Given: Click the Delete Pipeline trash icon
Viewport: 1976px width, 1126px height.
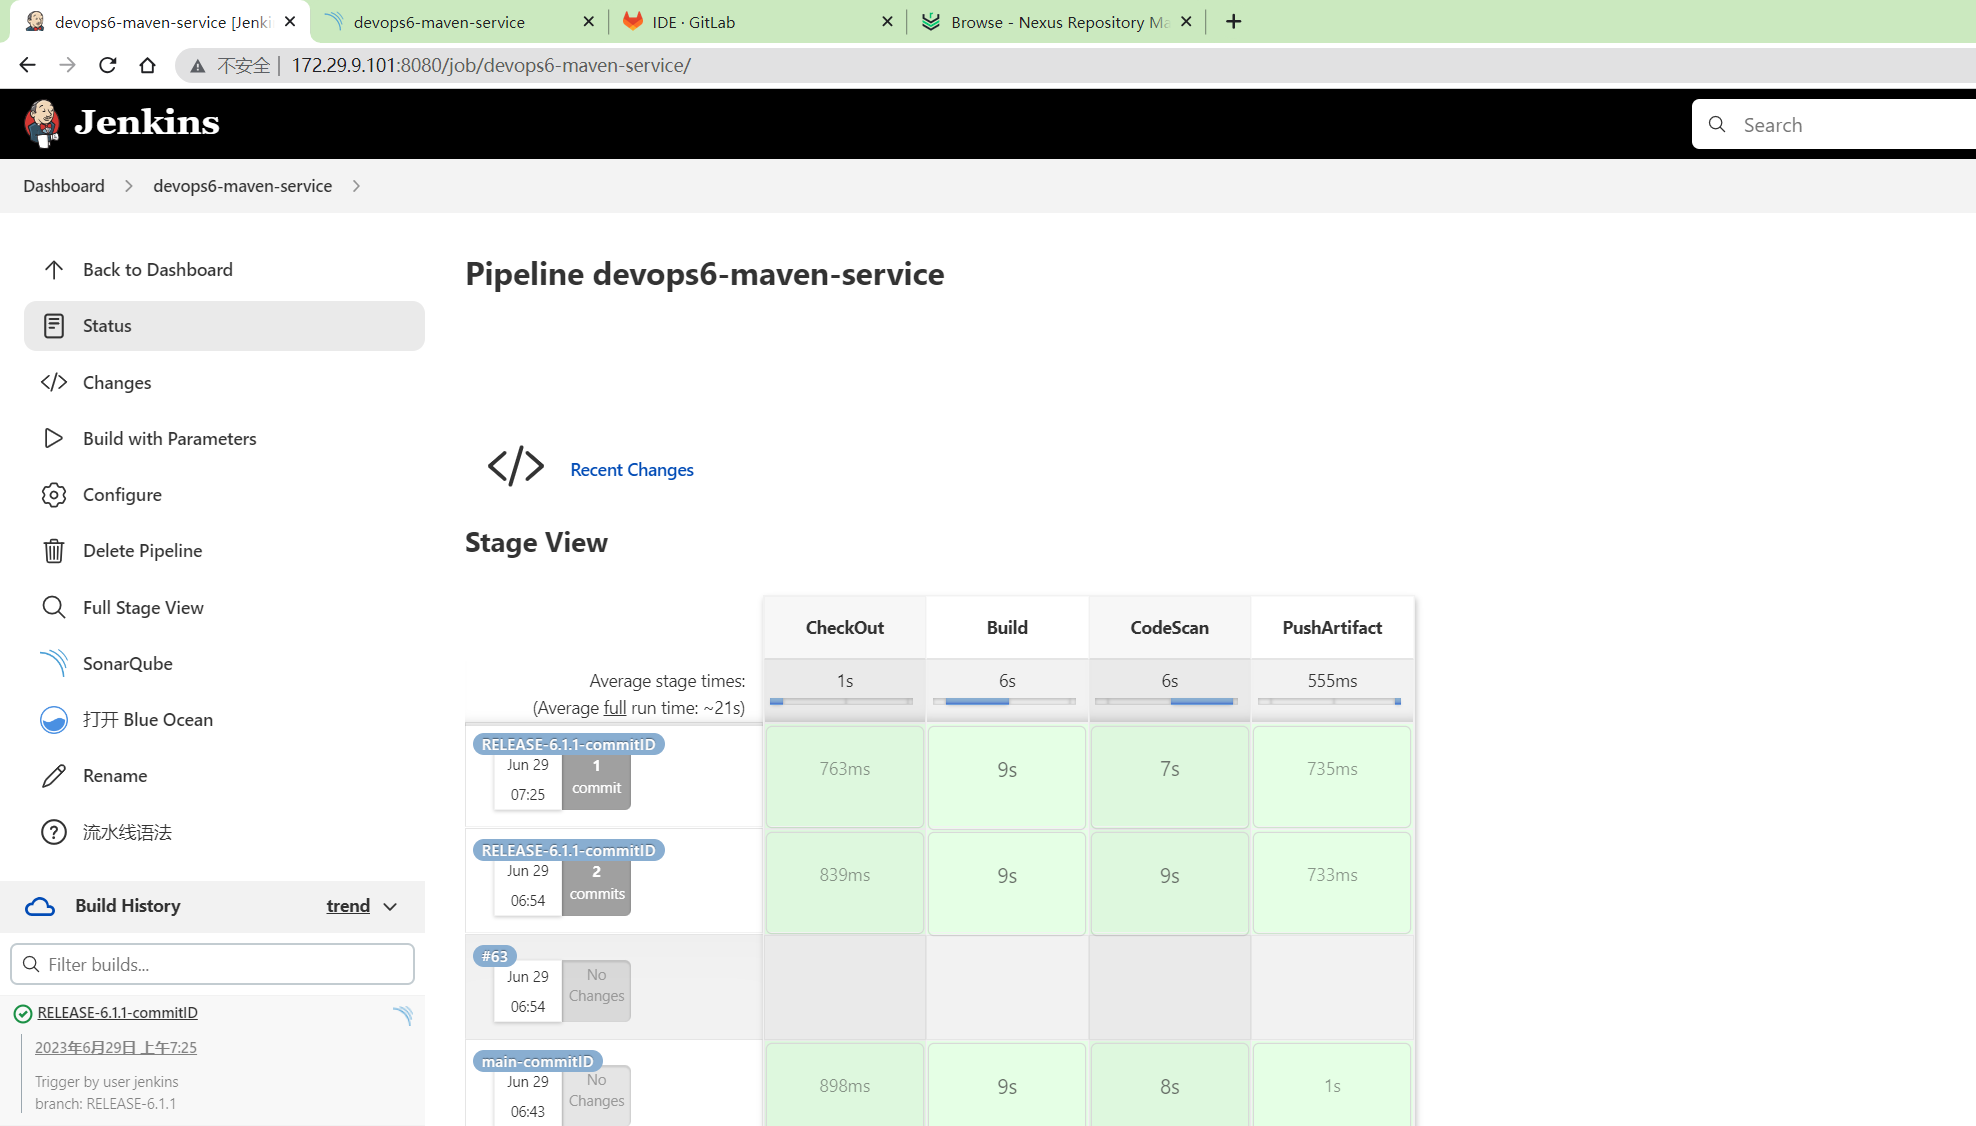Looking at the screenshot, I should pyautogui.click(x=54, y=551).
